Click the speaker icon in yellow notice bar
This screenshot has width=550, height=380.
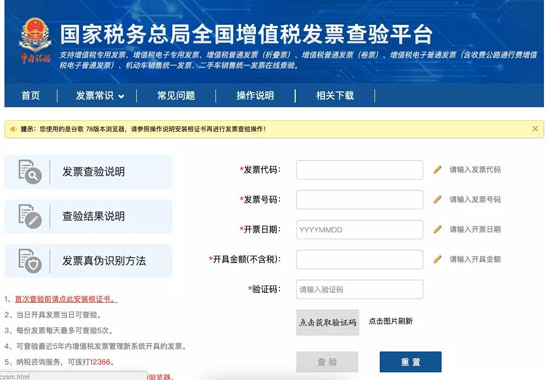[13, 129]
